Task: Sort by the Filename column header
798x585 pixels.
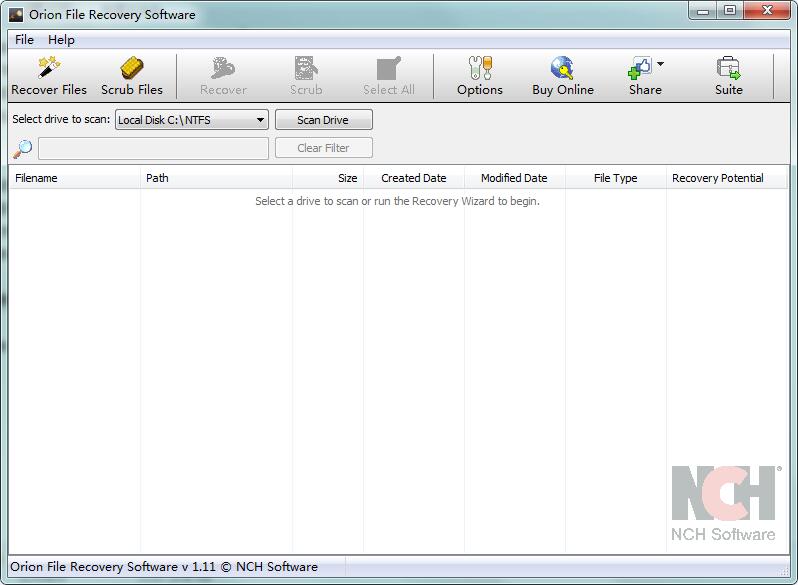Action: point(75,178)
